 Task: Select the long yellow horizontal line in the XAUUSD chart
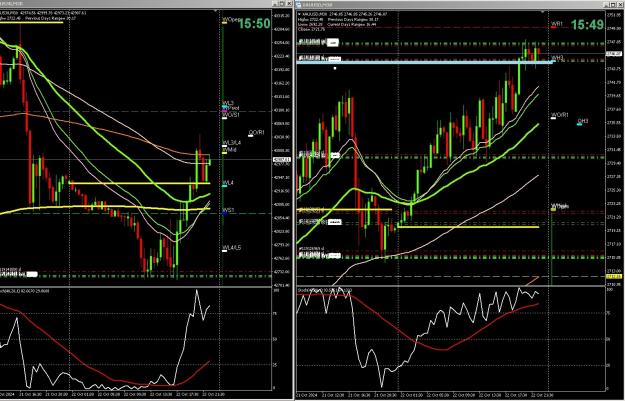(468, 227)
